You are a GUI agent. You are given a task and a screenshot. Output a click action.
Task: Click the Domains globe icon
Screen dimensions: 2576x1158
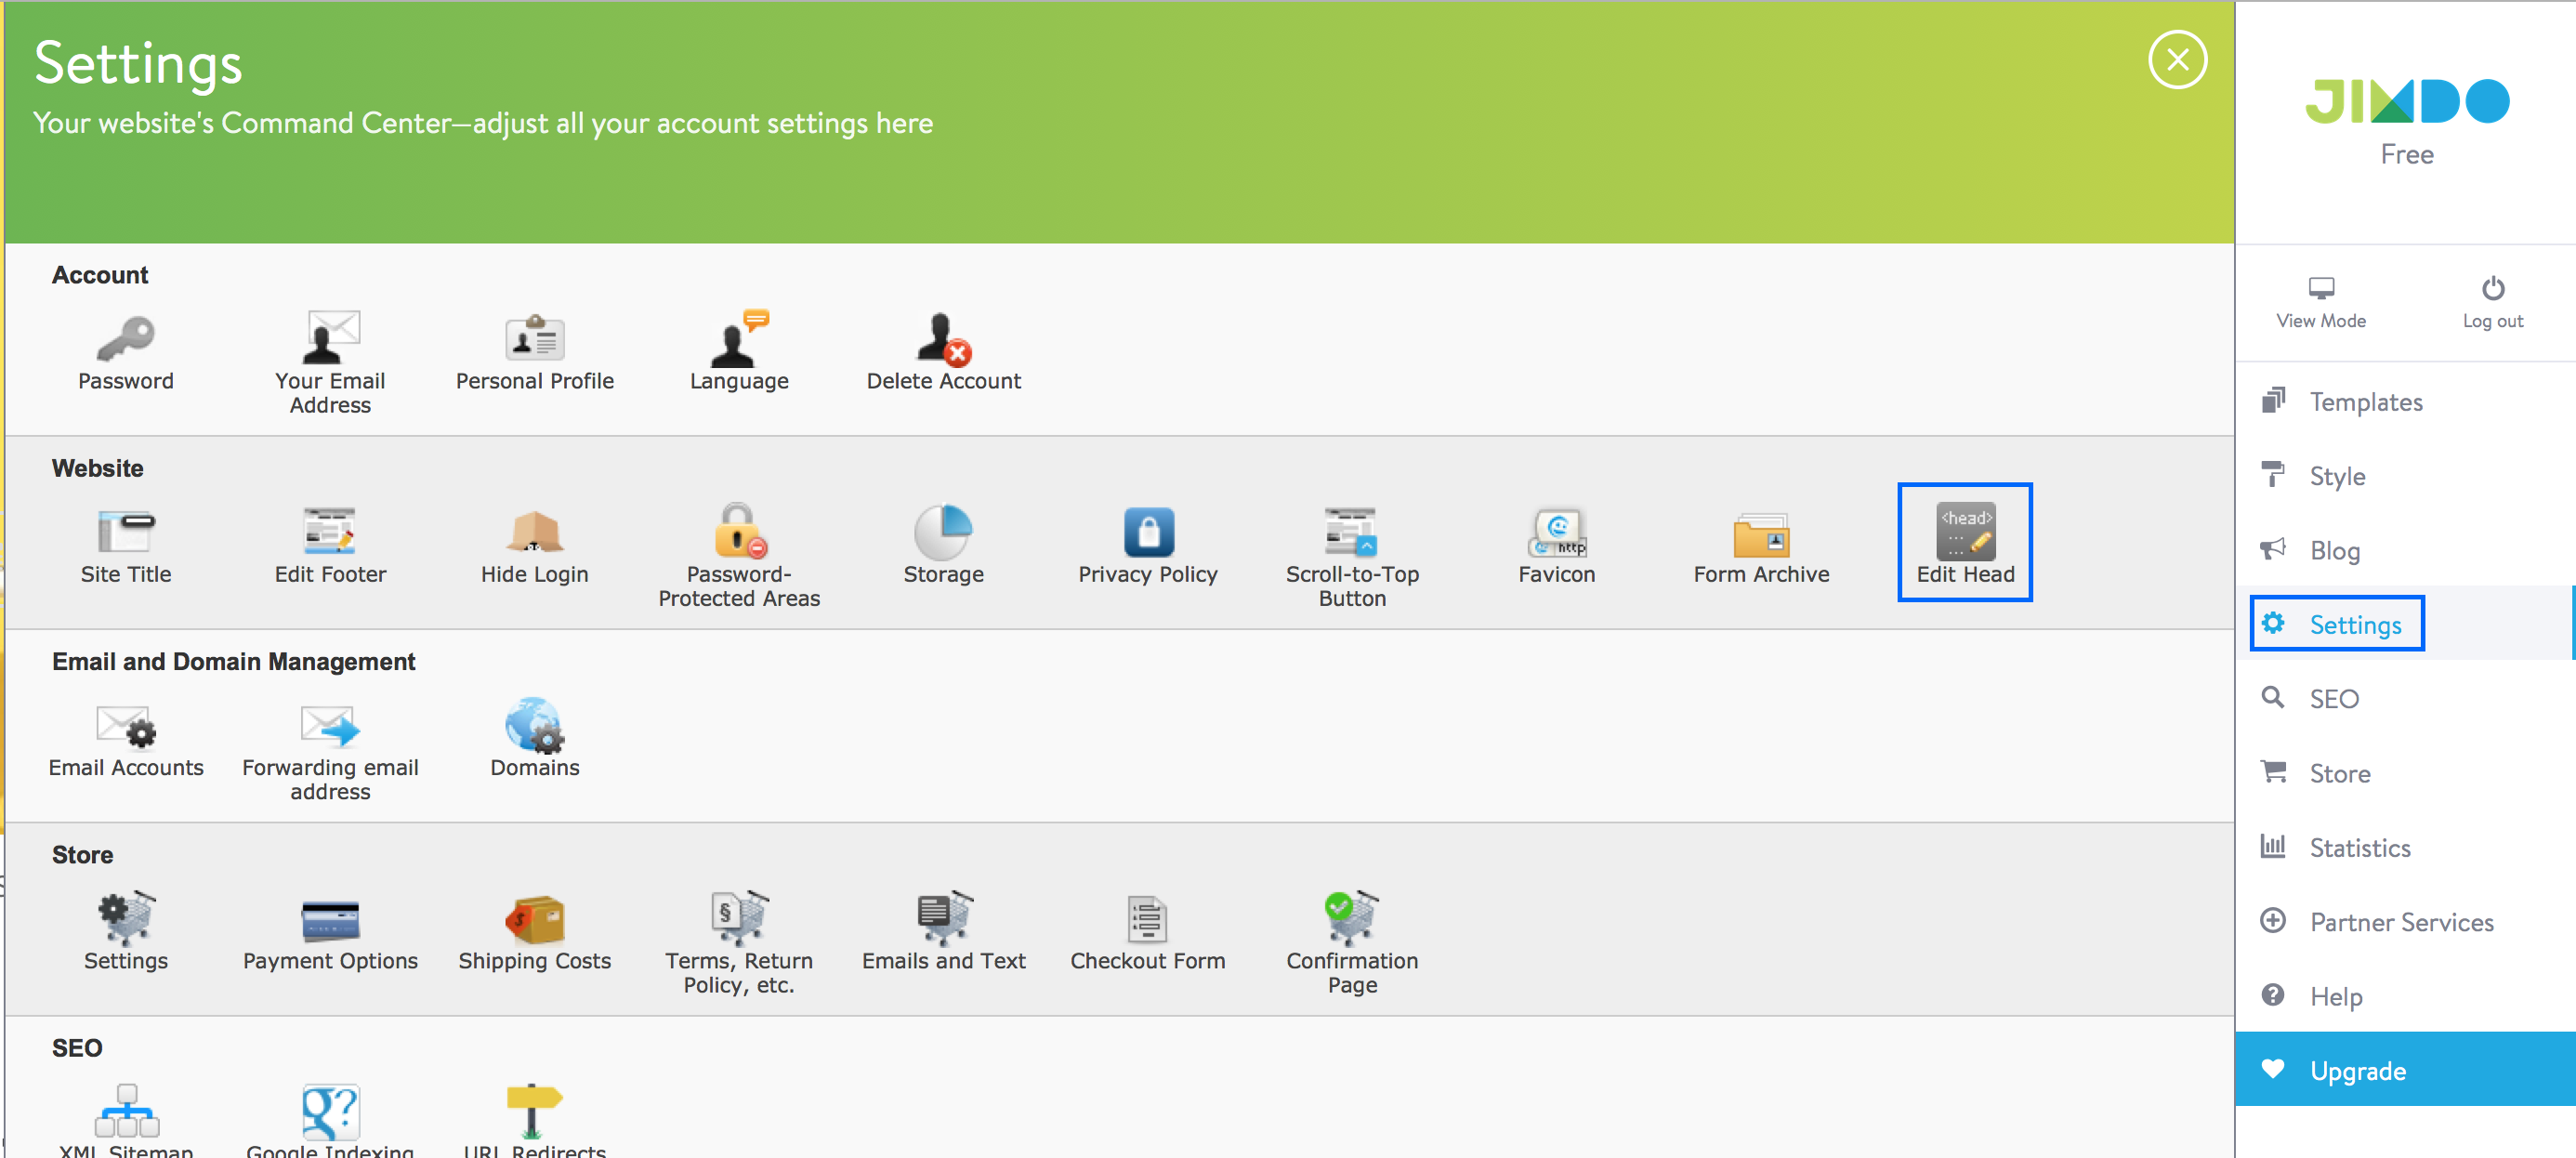click(x=534, y=726)
